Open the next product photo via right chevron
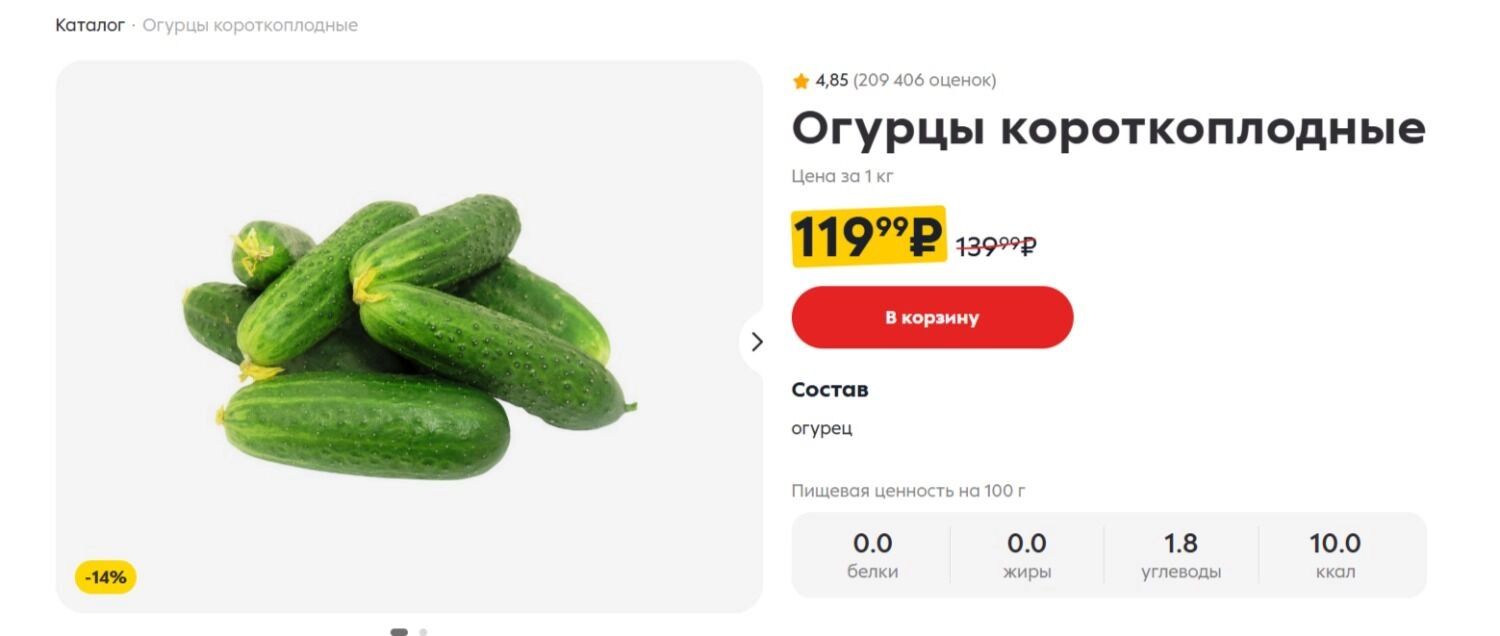The image size is (1500, 636). click(757, 342)
